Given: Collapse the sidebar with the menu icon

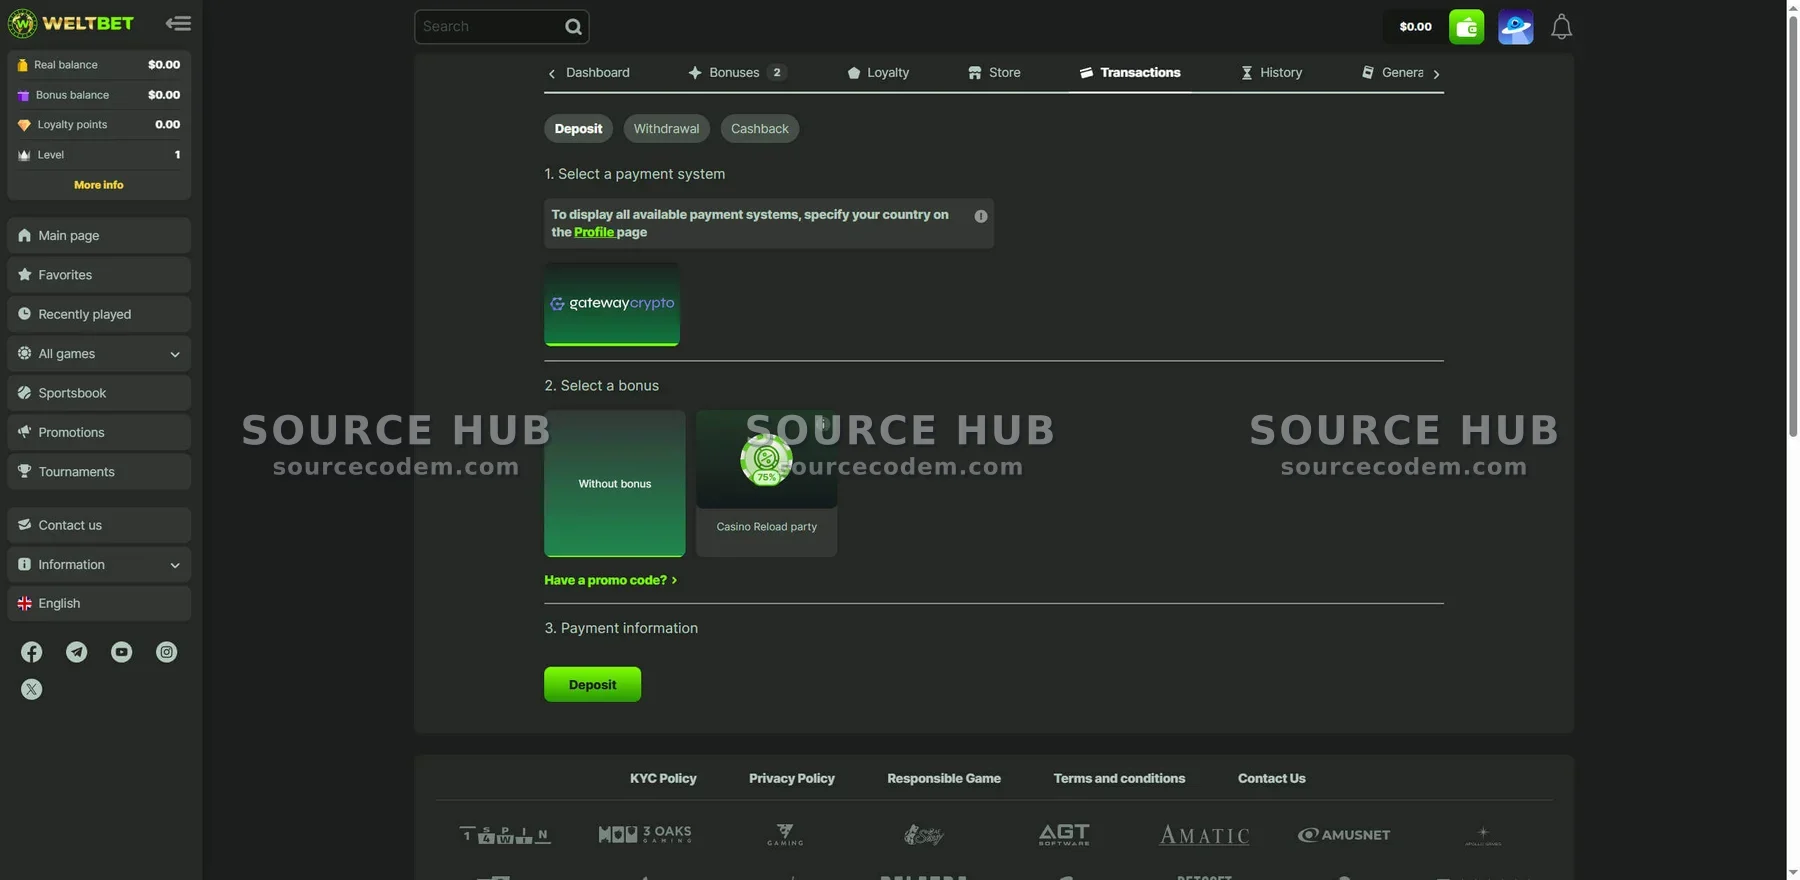Looking at the screenshot, I should (178, 23).
